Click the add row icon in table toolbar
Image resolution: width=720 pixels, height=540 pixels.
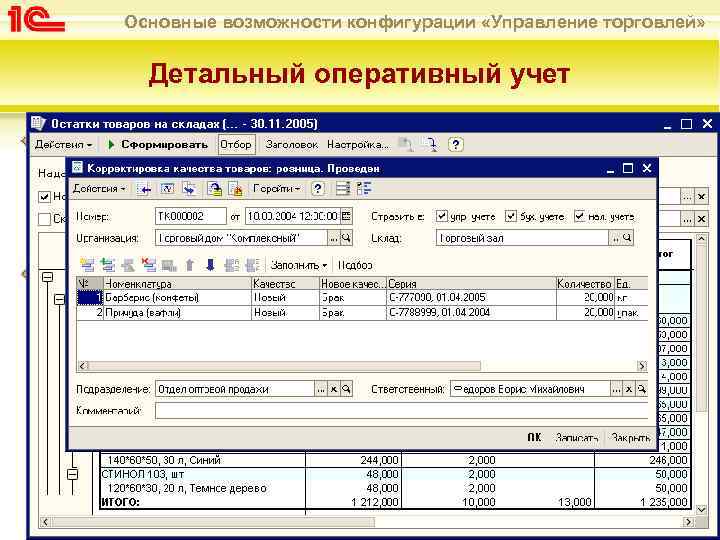[87, 265]
